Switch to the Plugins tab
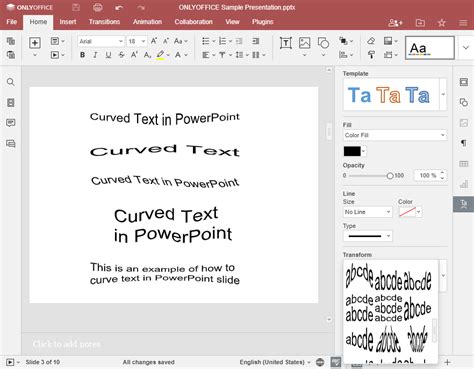 (263, 22)
